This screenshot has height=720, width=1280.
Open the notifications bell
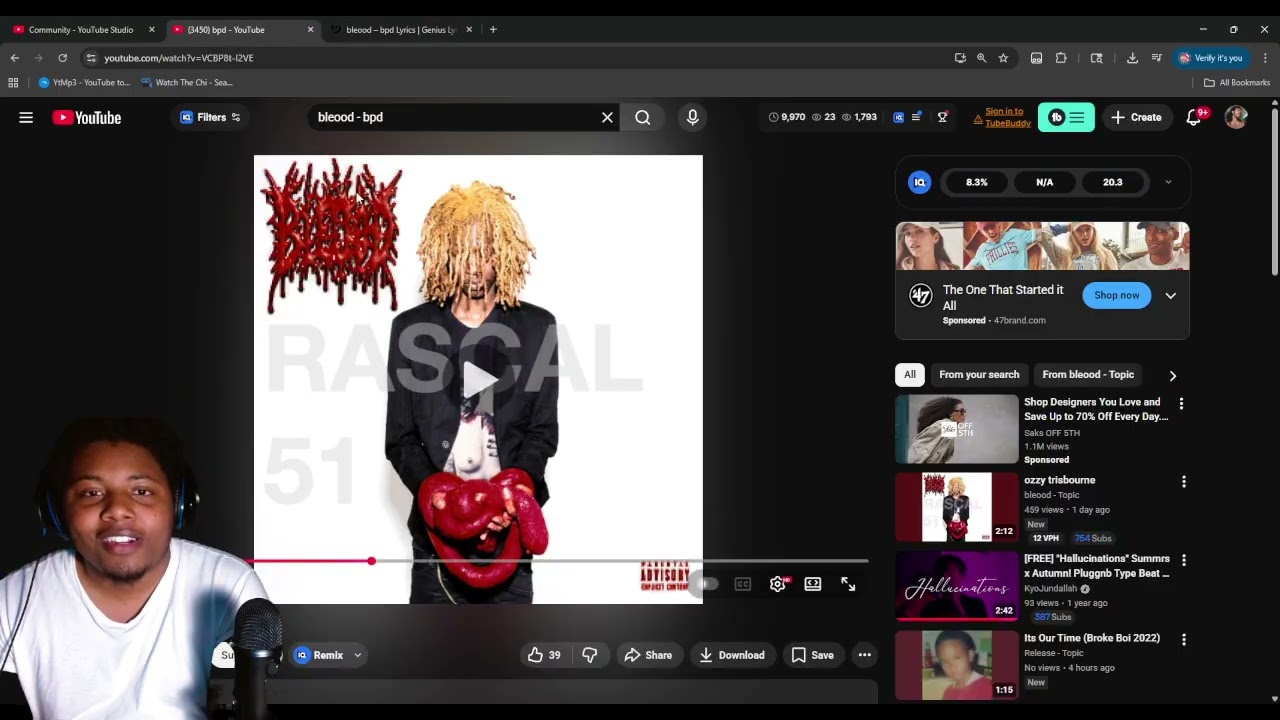tap(1194, 117)
